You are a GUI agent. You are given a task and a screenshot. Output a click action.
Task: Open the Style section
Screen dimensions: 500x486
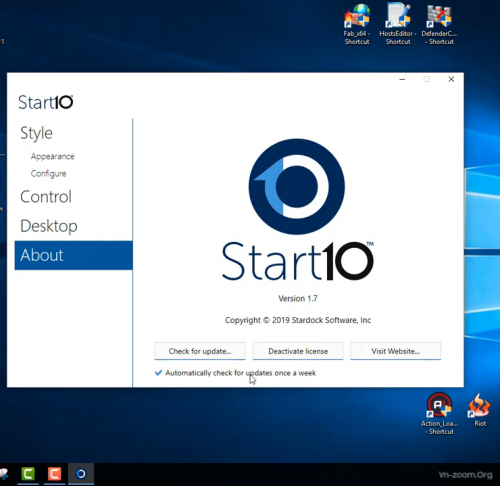click(36, 133)
